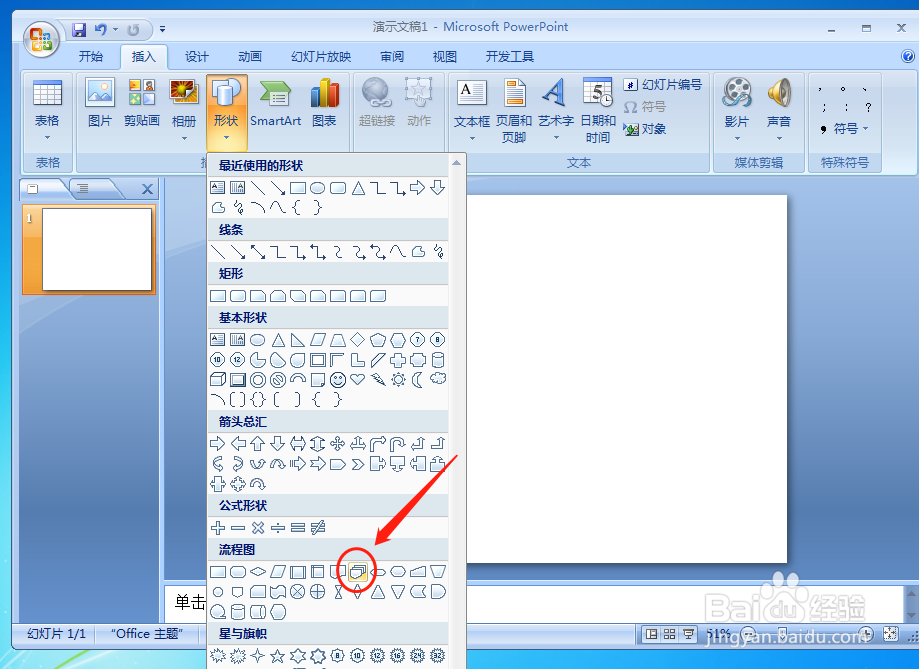
Task: Switch to the slides thumbnail pane tab
Action: [33, 188]
